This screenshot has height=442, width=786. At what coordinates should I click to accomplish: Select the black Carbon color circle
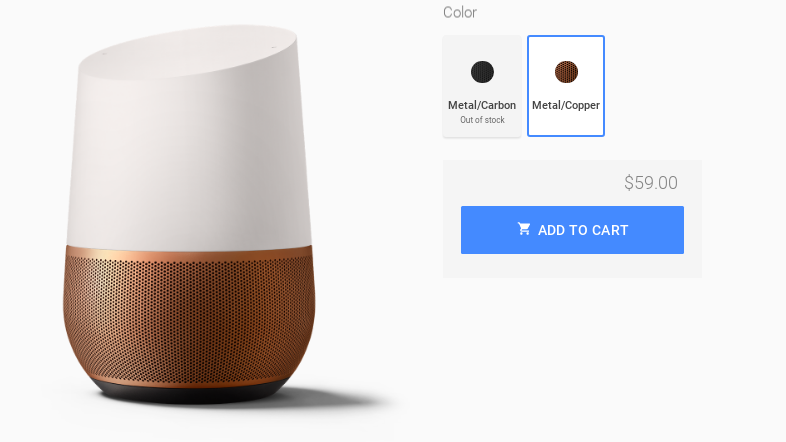pos(482,72)
